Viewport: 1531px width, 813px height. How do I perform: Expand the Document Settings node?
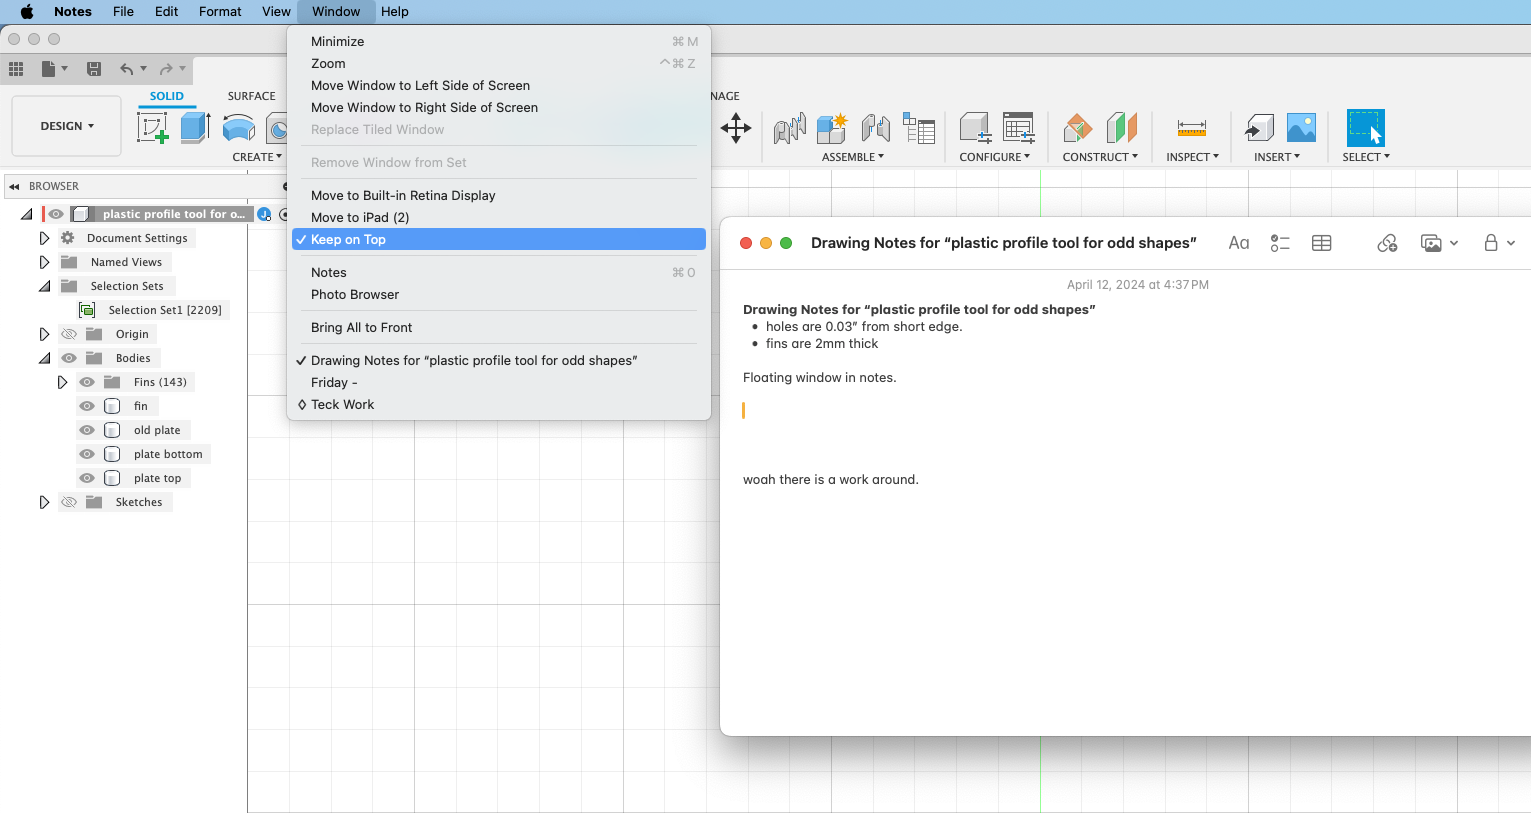44,238
